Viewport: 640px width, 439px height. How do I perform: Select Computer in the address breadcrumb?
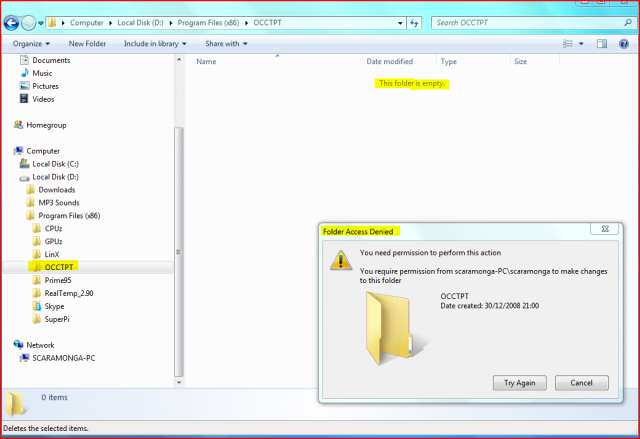87,23
